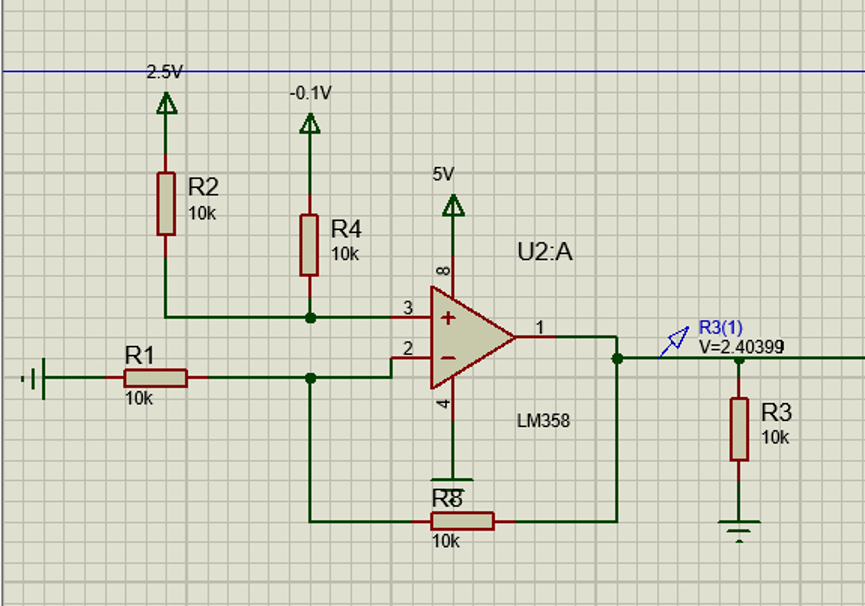Click the '-0.1V' terminal label
This screenshot has height=606, width=865.
click(311, 93)
